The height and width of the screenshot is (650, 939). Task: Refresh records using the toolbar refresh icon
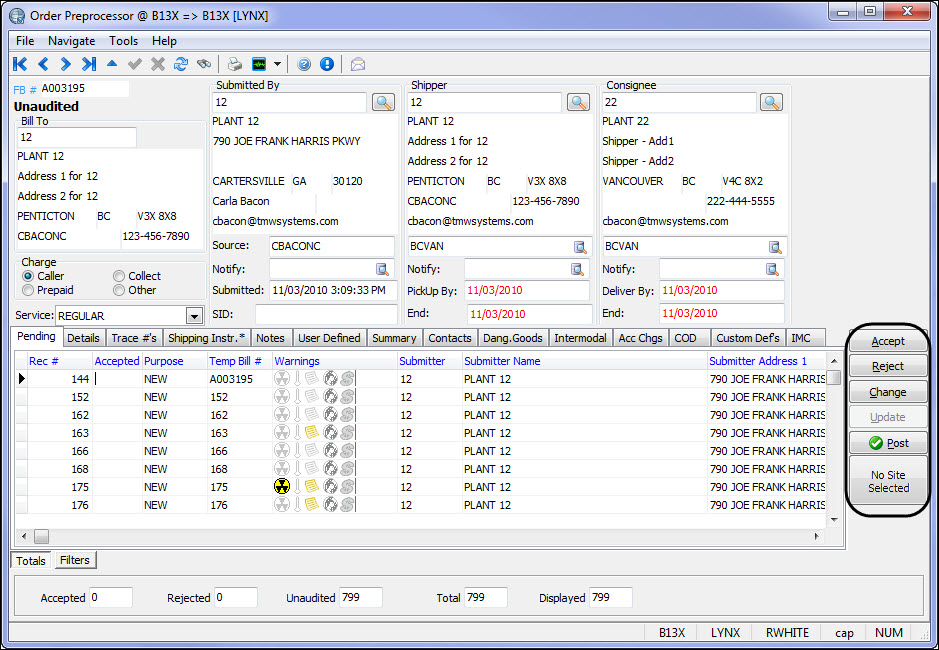click(183, 63)
